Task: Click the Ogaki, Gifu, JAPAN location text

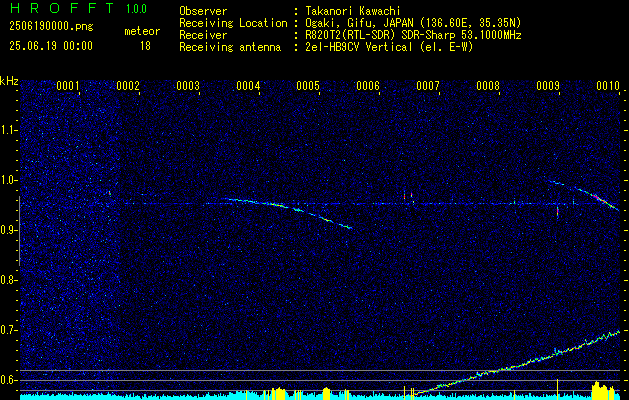Action: click(412, 23)
